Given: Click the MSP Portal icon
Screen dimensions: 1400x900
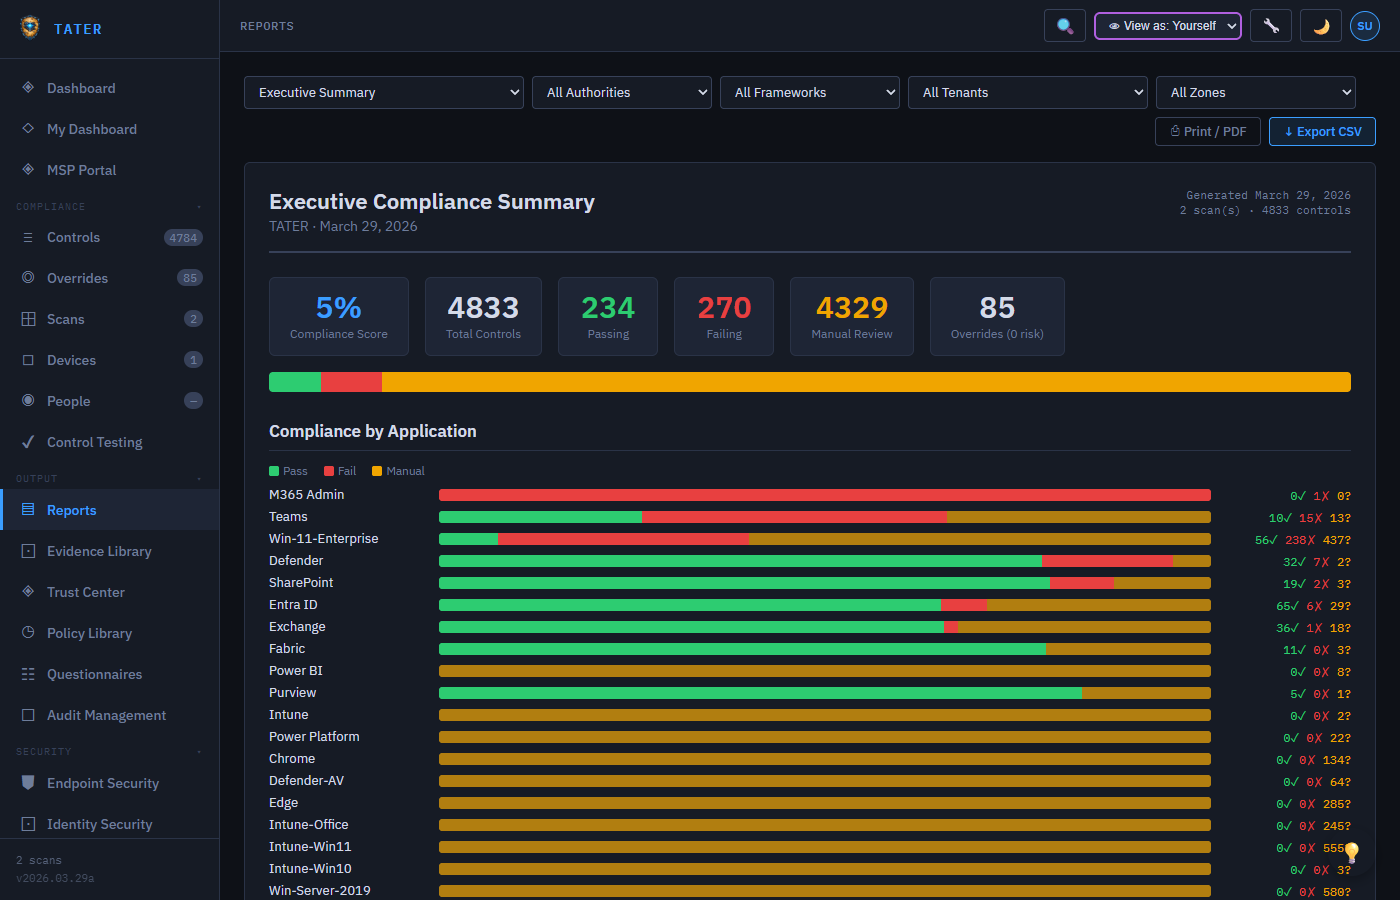Looking at the screenshot, I should point(28,170).
